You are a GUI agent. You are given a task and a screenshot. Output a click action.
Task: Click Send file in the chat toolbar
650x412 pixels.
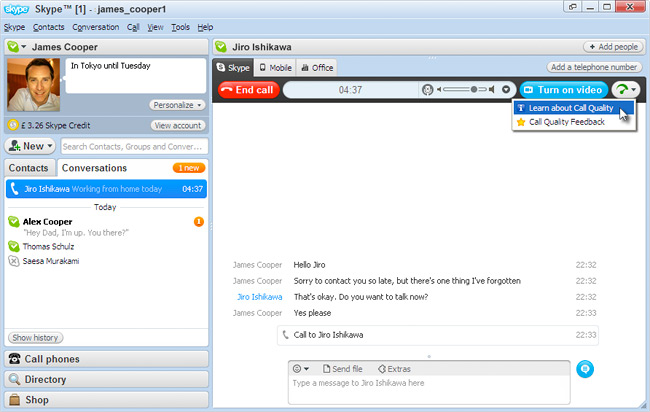342,368
